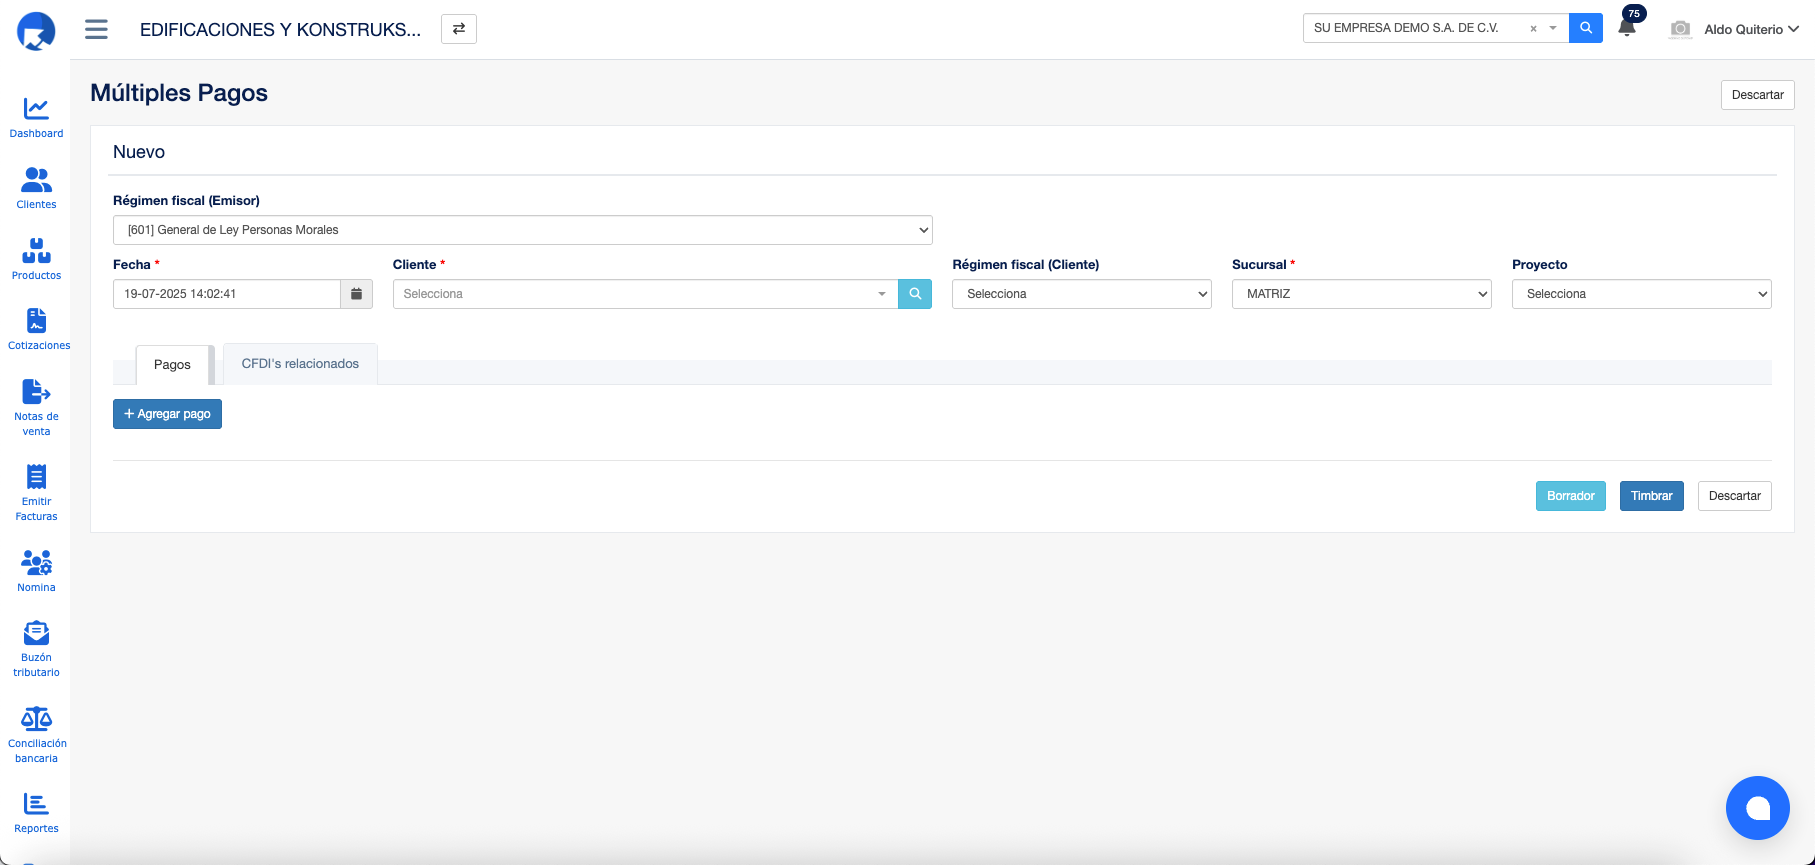Open the calendar date picker
1815x865 pixels.
(x=356, y=294)
